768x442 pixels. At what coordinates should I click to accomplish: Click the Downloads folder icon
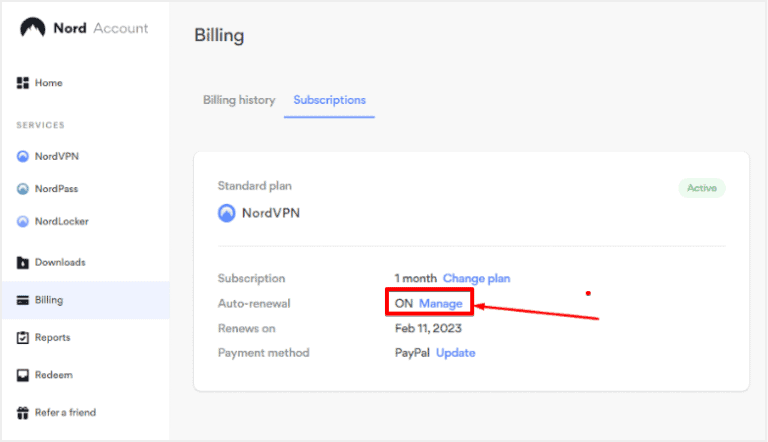tap(23, 263)
